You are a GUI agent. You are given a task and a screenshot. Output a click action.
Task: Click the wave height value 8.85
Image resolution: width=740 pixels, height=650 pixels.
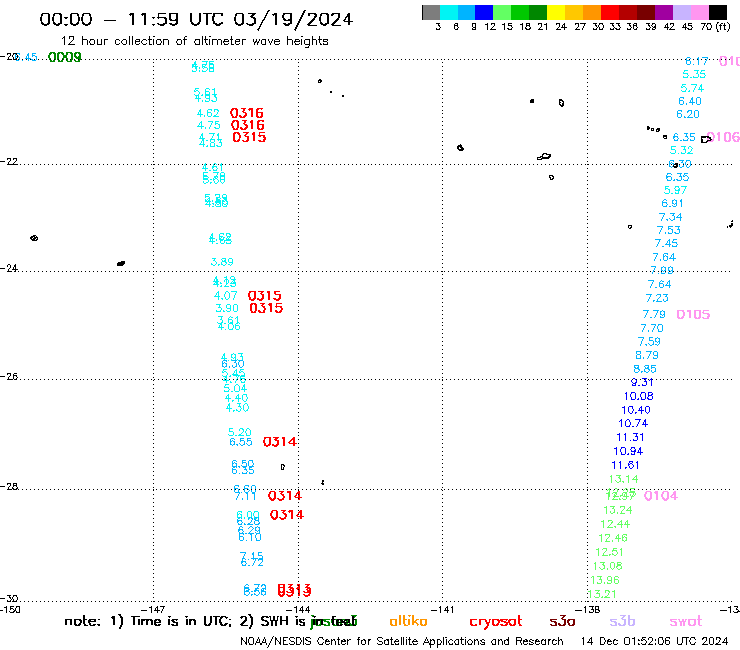pos(645,369)
